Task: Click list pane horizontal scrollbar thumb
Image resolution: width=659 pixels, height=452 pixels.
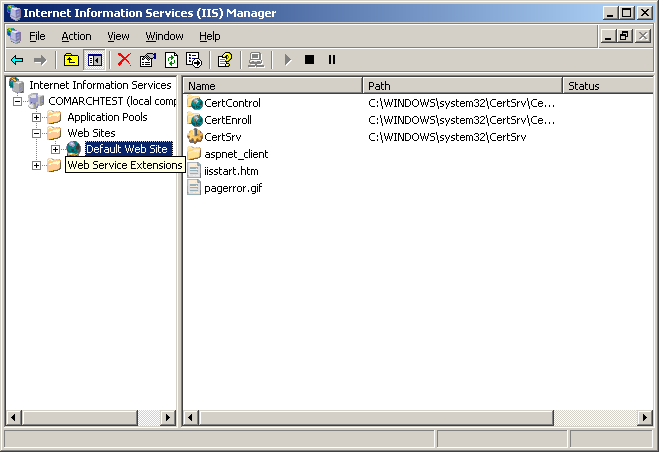Action: [x=376, y=418]
